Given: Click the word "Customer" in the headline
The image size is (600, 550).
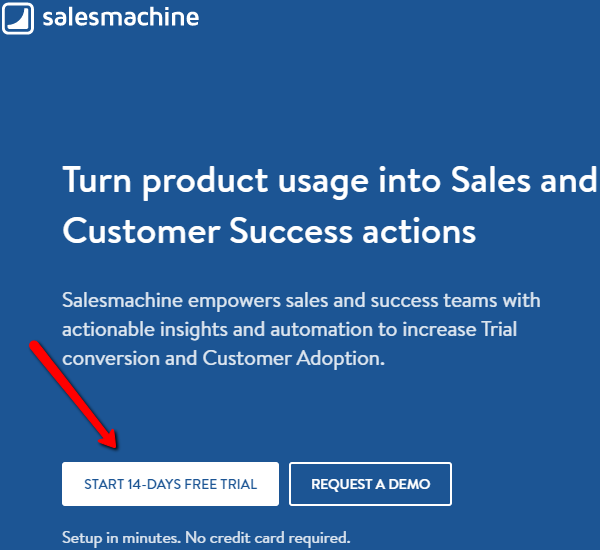Looking at the screenshot, I should pos(142,231).
